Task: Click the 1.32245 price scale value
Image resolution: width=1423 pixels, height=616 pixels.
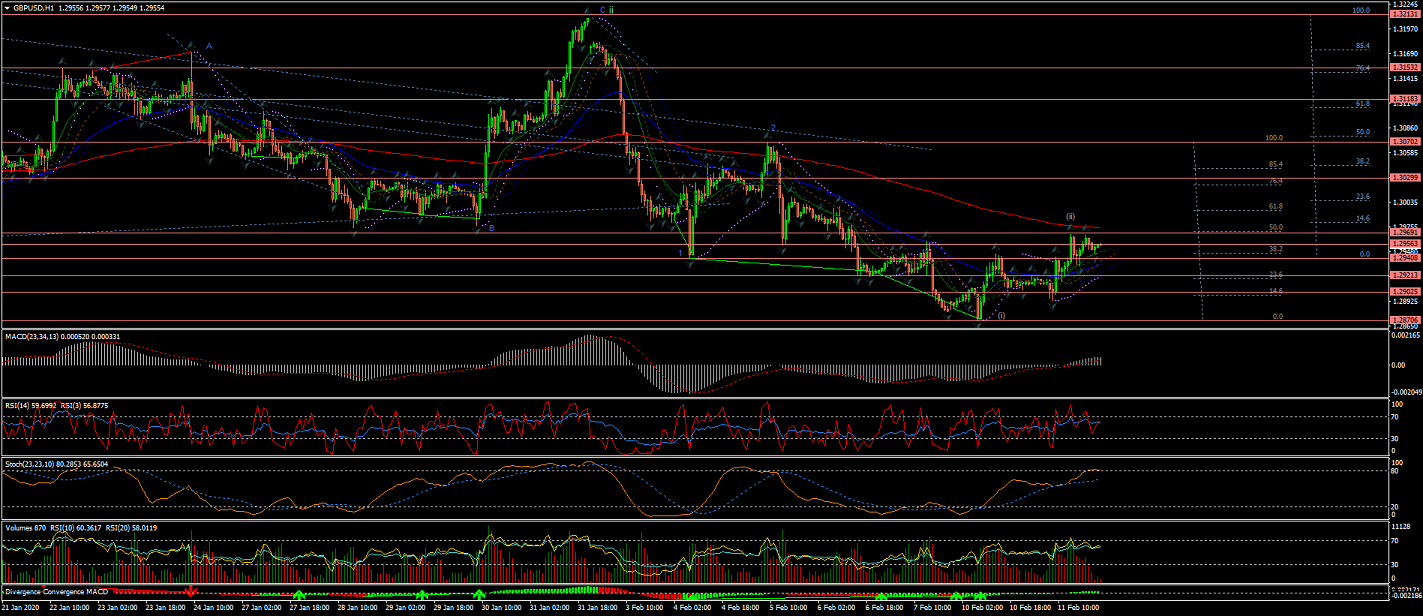Action: (1404, 5)
